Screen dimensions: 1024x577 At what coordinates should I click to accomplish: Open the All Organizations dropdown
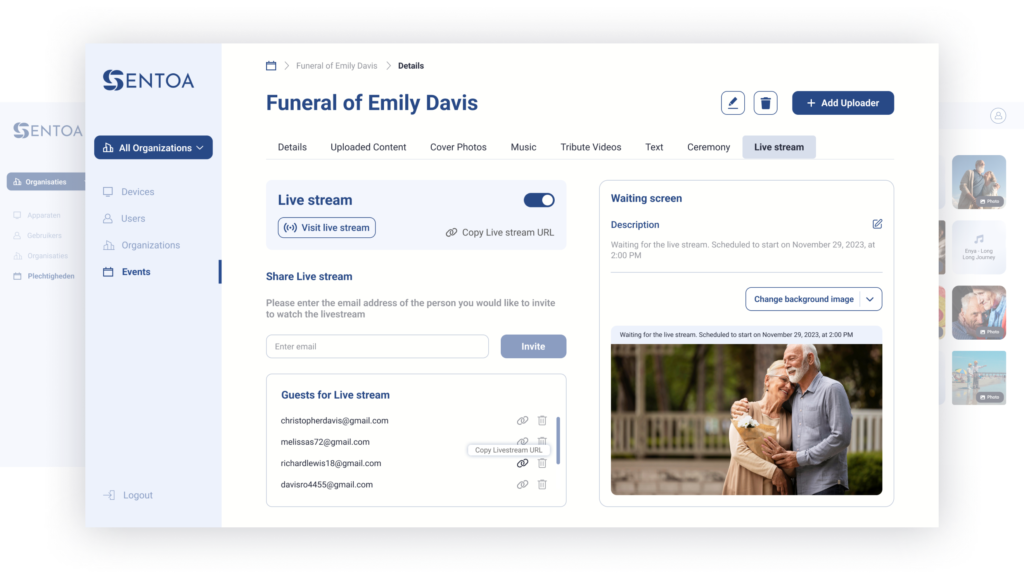tap(153, 148)
